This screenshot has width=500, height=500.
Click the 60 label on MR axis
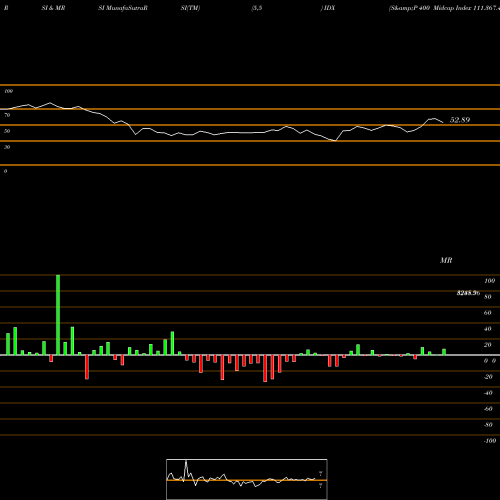click(x=488, y=313)
